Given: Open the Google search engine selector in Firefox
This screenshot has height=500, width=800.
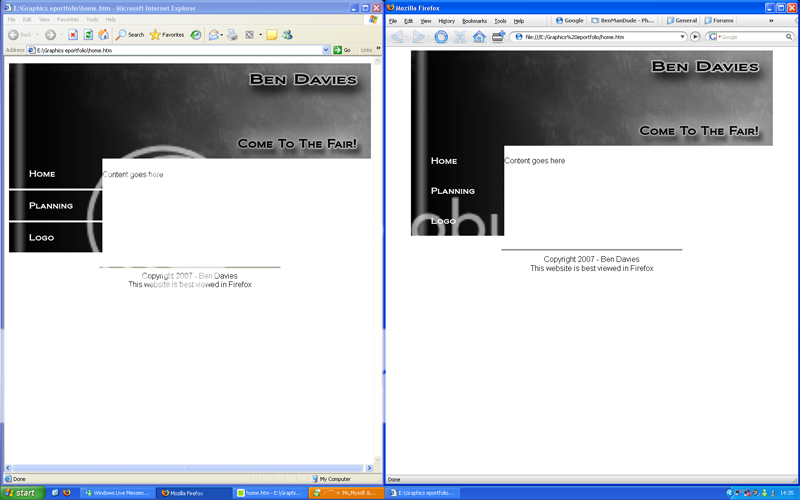Looking at the screenshot, I should pos(713,37).
